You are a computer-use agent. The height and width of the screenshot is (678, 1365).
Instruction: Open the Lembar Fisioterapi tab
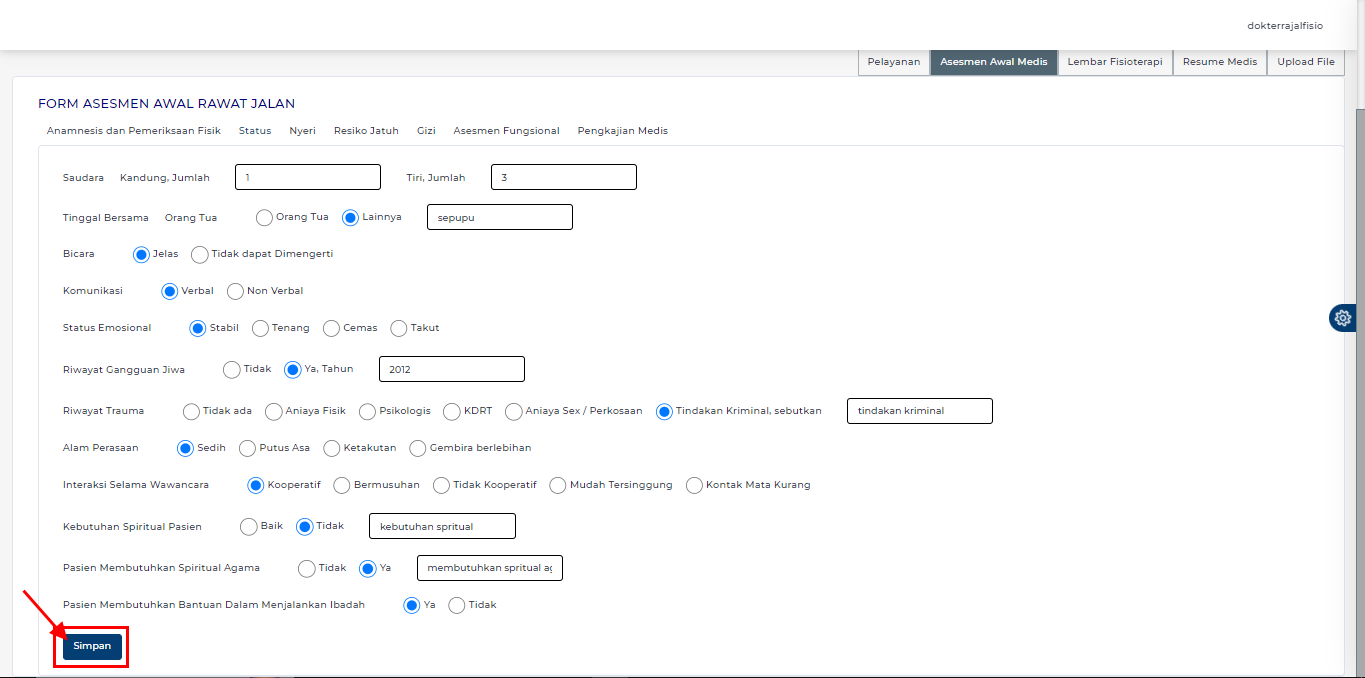tap(1114, 62)
